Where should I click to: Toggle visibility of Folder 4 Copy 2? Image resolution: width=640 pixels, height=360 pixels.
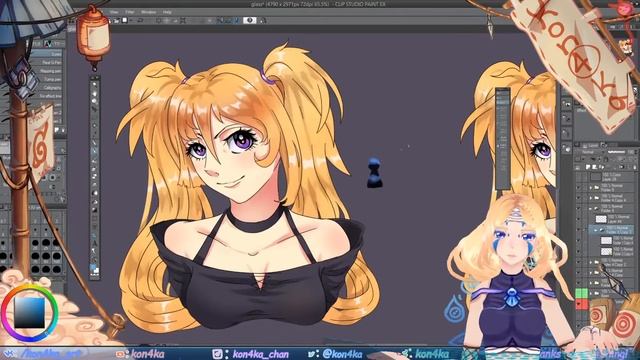[x=578, y=262]
